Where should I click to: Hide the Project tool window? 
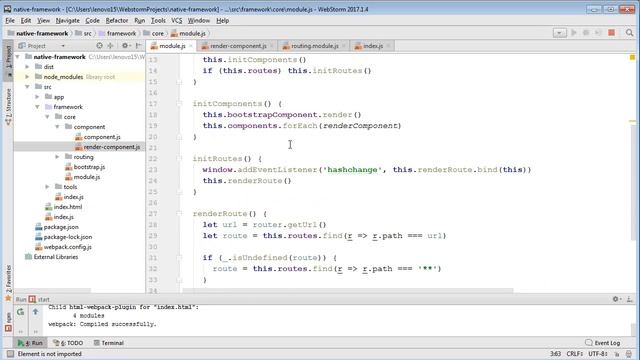click(138, 46)
